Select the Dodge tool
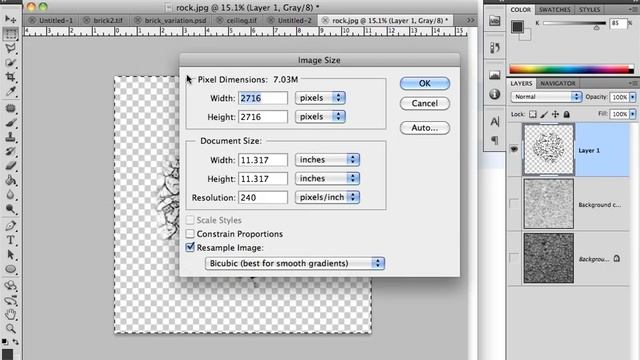 [10, 209]
